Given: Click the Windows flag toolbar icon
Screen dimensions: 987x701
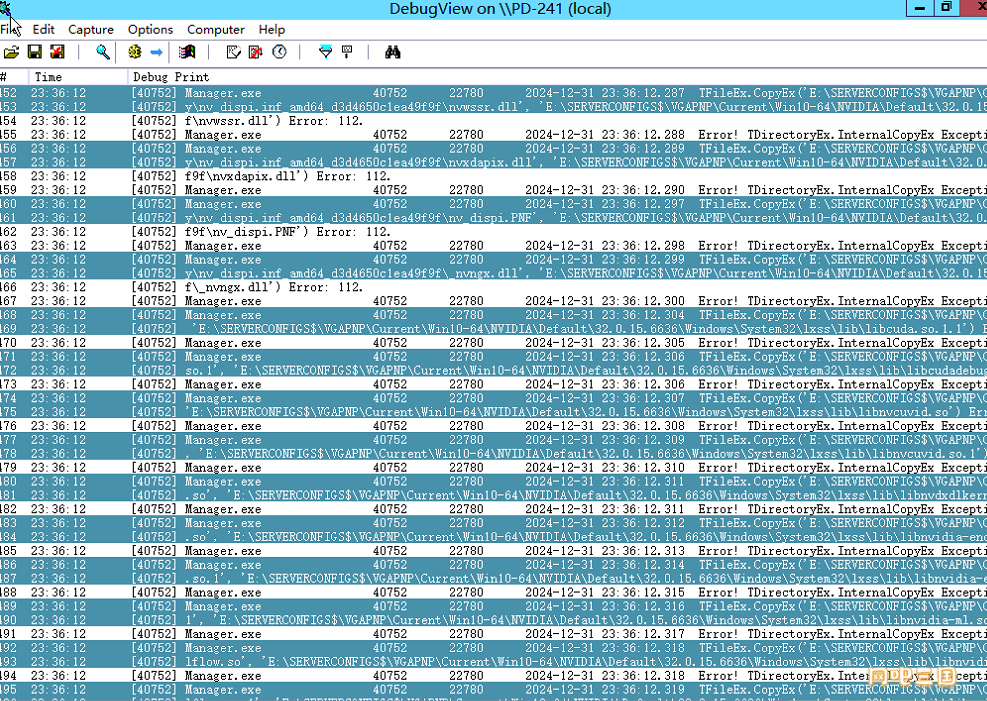Looking at the screenshot, I should [186, 52].
